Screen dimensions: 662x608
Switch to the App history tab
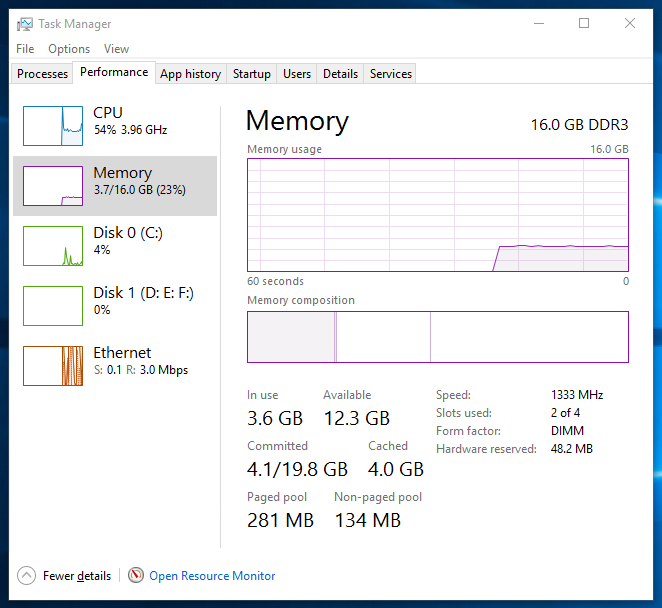(x=190, y=74)
